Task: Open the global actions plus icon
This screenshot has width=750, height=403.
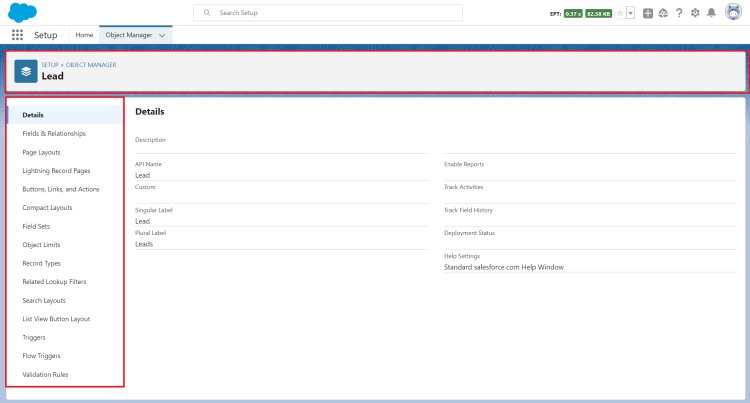Action: [648, 13]
